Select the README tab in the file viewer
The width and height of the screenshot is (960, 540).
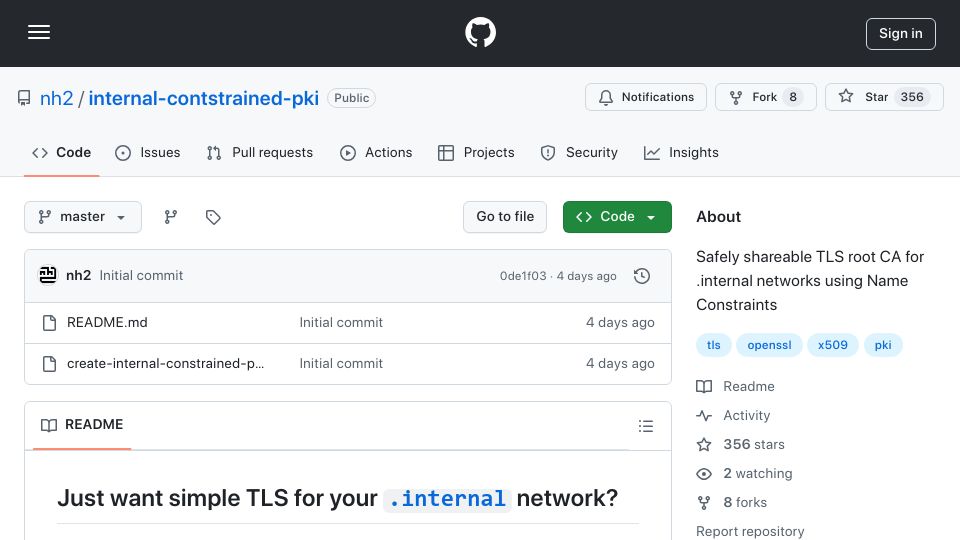82,425
